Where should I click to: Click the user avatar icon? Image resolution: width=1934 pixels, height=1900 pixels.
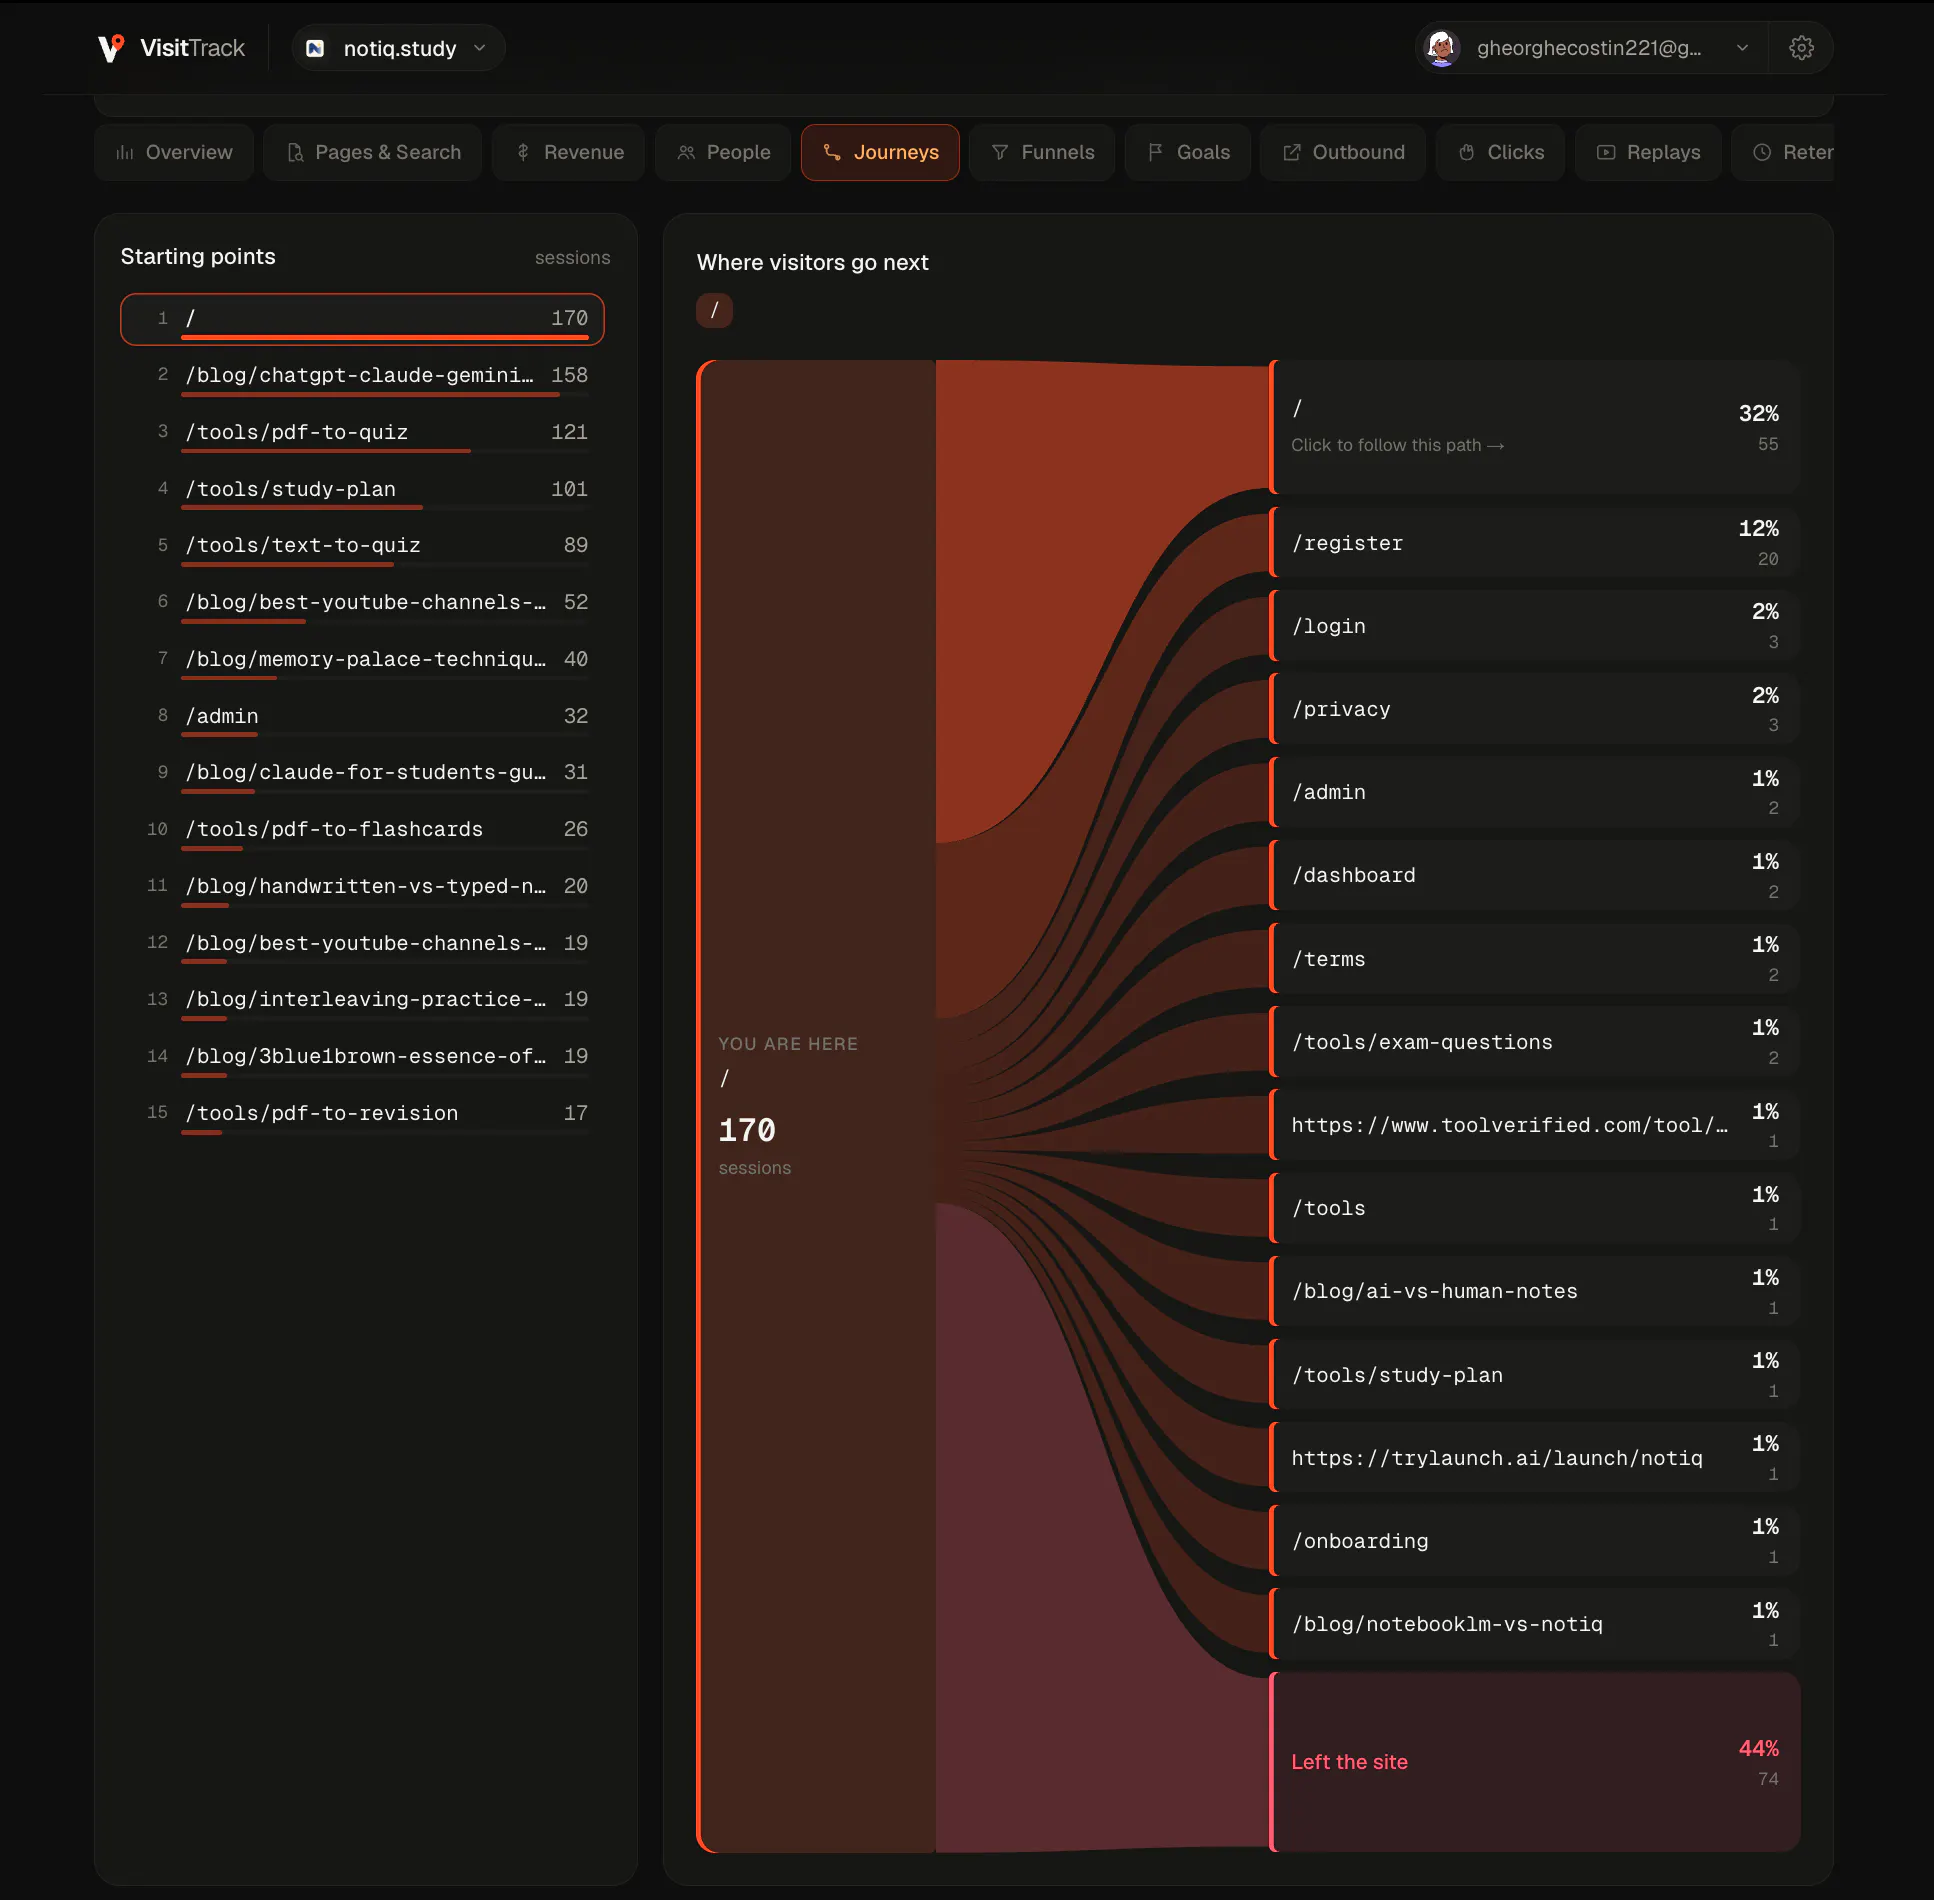tap(1441, 47)
